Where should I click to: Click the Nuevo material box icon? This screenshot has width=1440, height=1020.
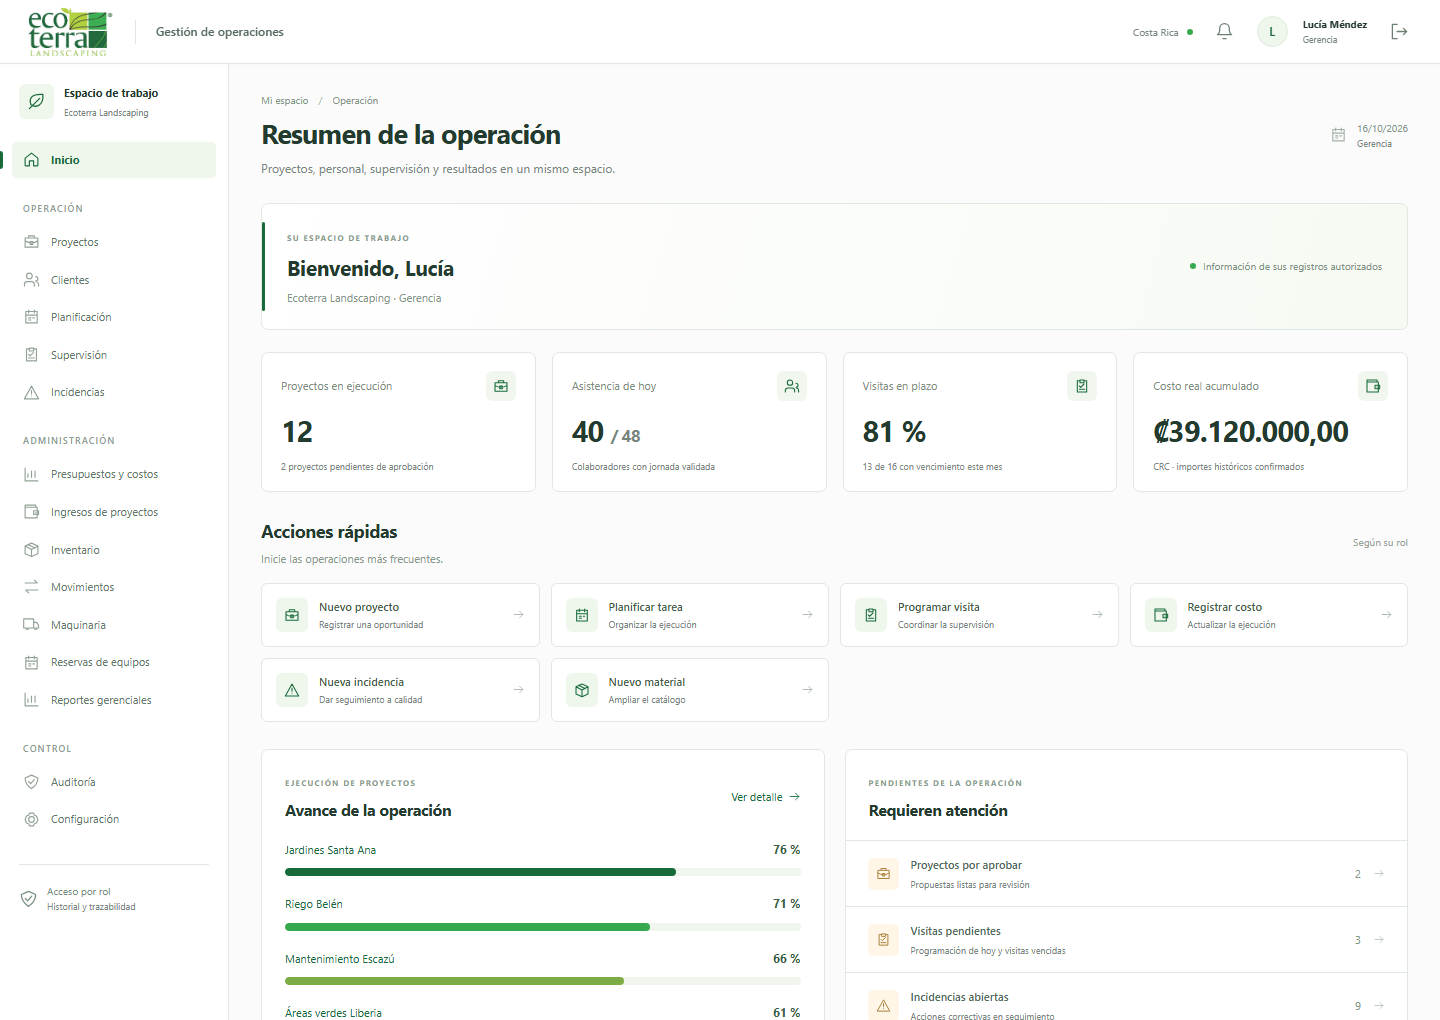[x=582, y=690]
